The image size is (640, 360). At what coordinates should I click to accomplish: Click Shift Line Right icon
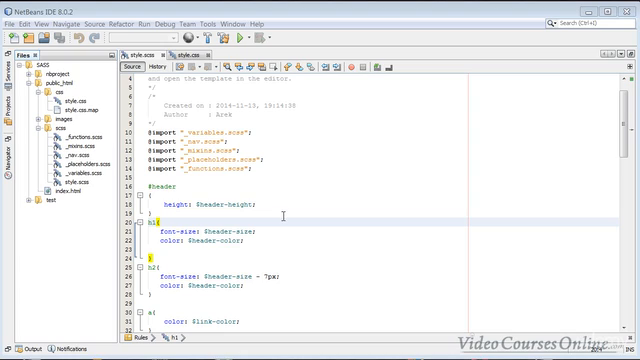pyautogui.click(x=337, y=67)
